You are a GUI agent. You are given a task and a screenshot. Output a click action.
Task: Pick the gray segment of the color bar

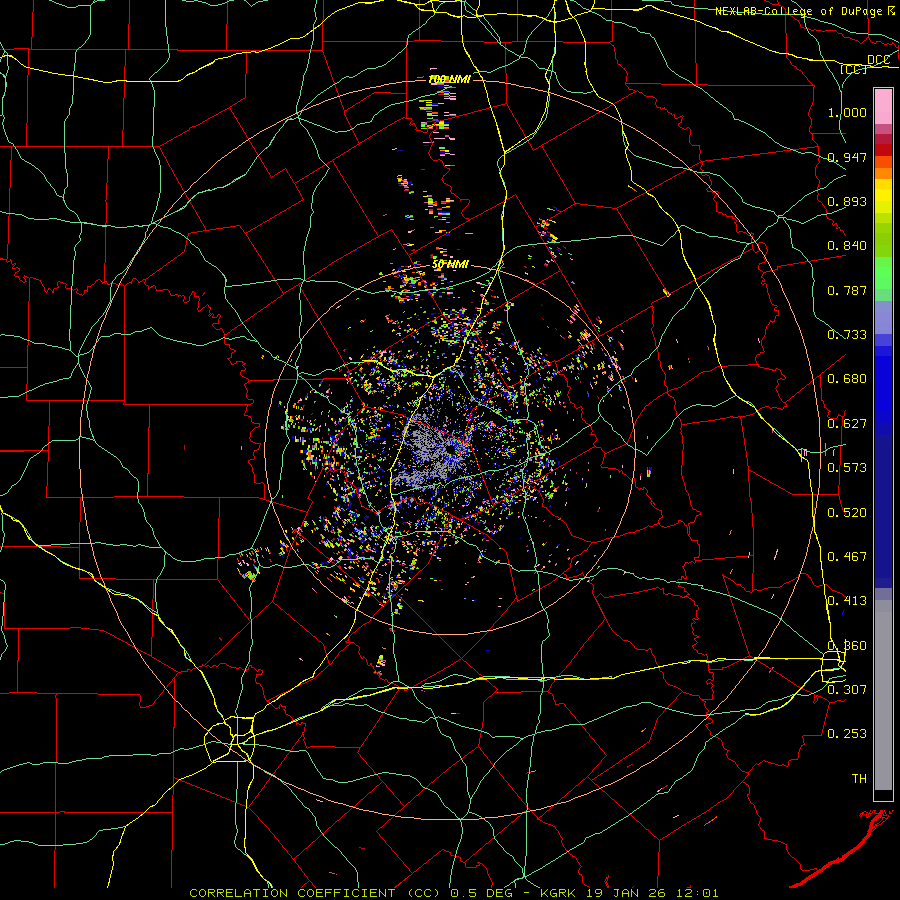(883, 695)
